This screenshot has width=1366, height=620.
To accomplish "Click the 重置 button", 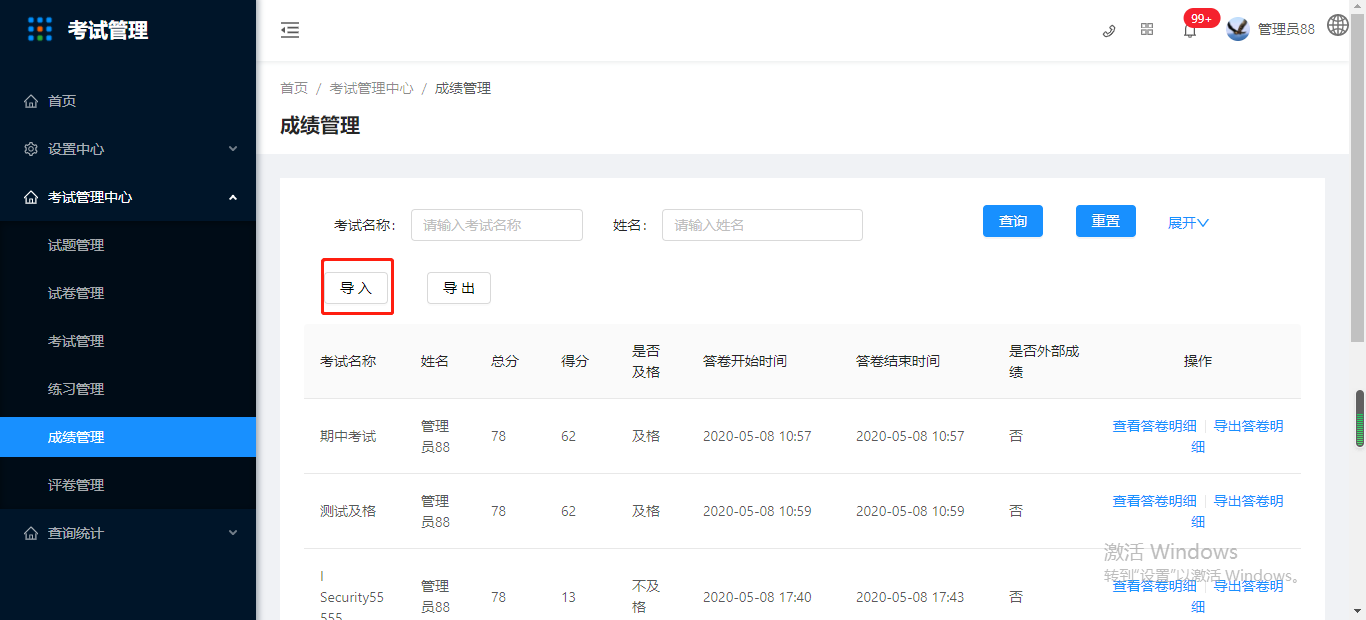I will tap(1106, 221).
